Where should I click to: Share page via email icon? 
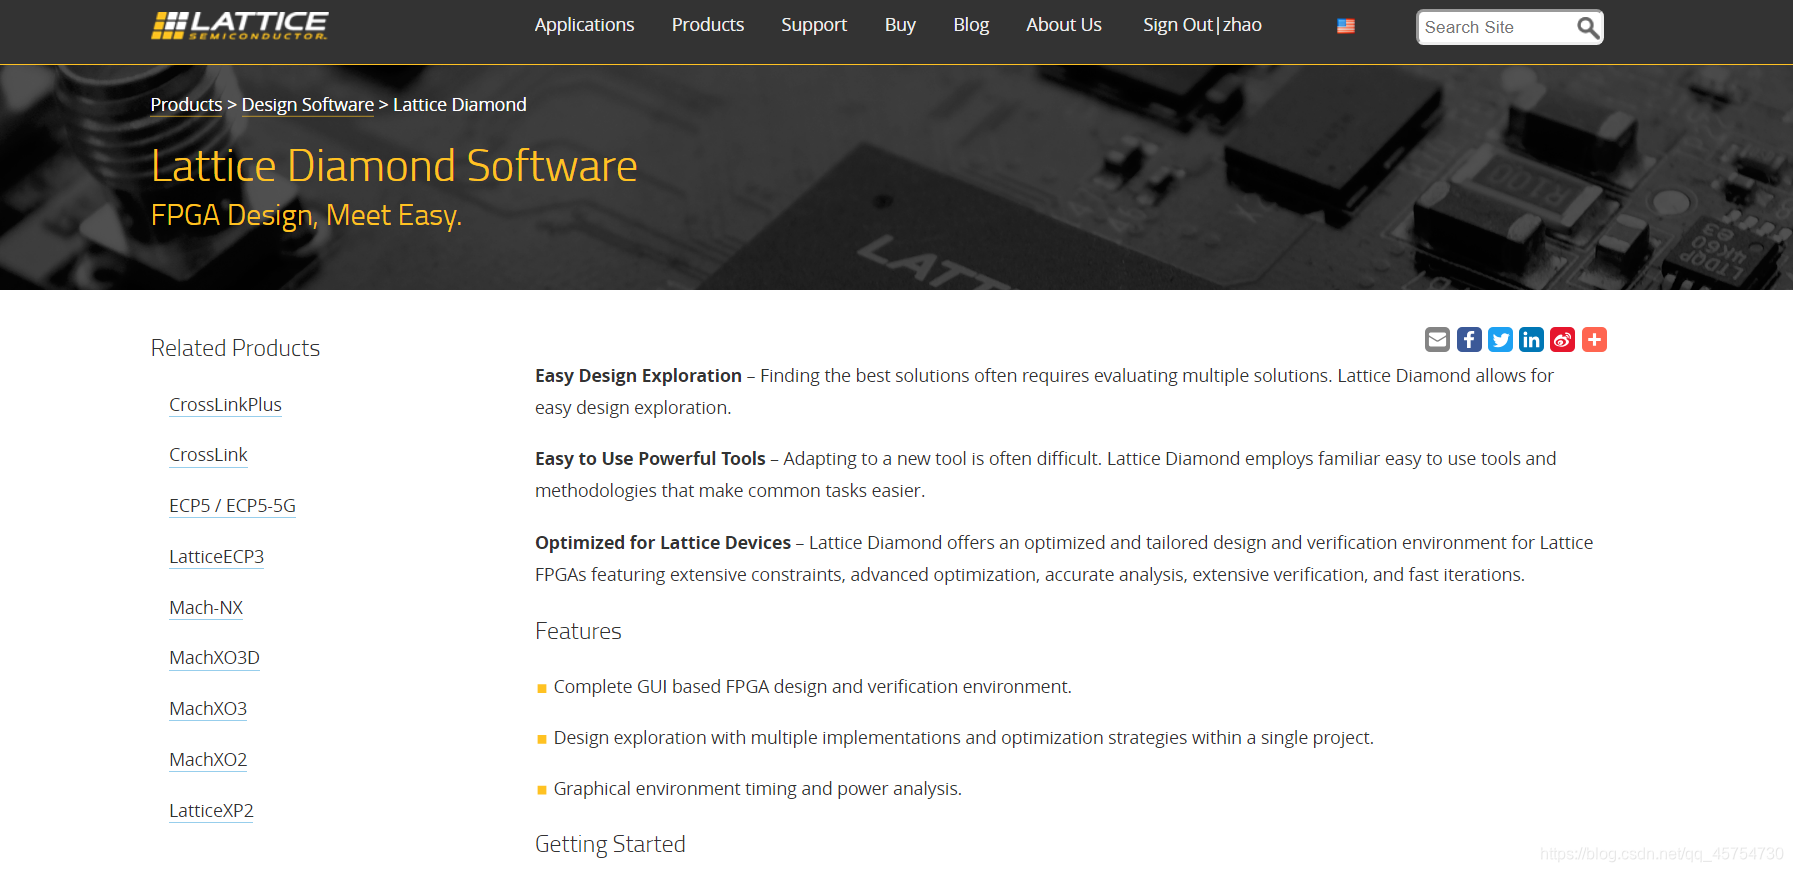(1437, 340)
